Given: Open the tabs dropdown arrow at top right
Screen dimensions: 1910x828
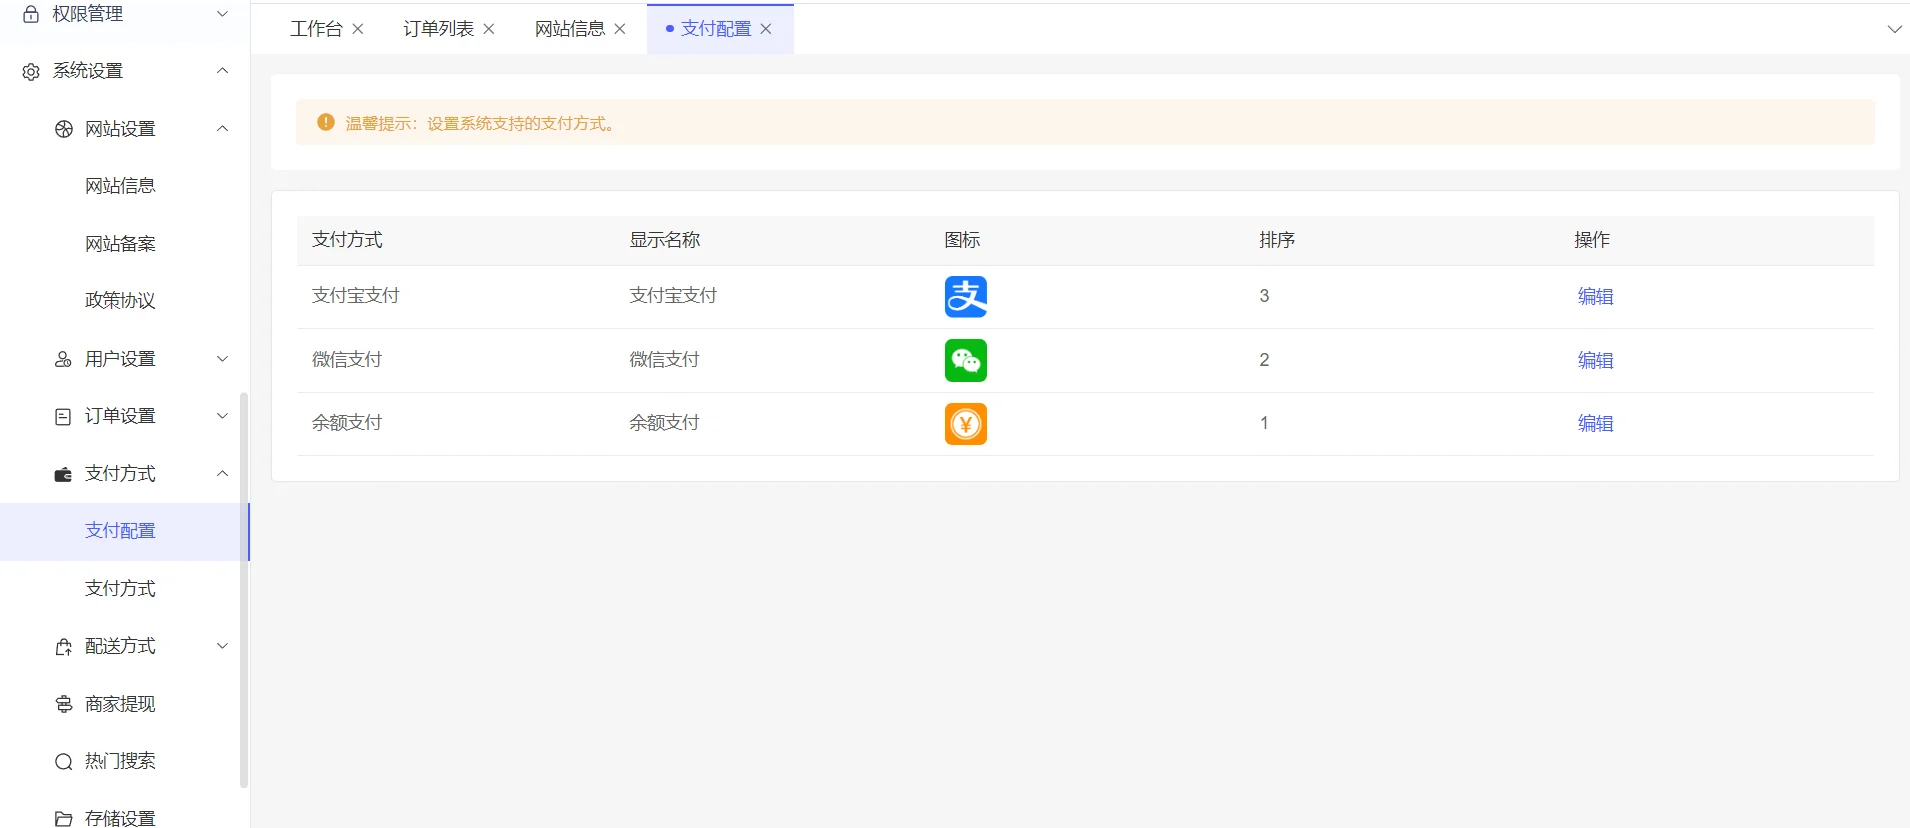Looking at the screenshot, I should (x=1893, y=29).
